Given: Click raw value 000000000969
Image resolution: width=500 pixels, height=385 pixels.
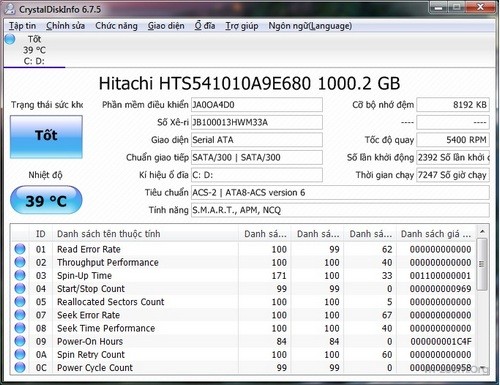Looking at the screenshot, I should coord(440,288).
